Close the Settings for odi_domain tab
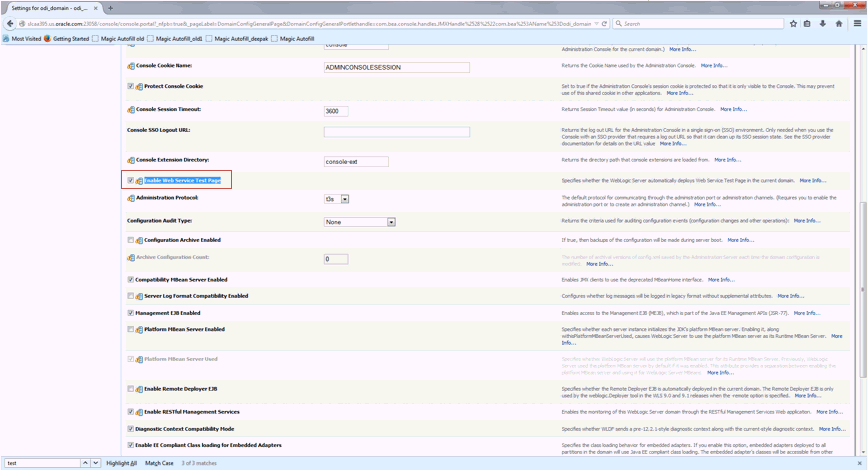This screenshot has height=470, width=868. [x=96, y=8]
